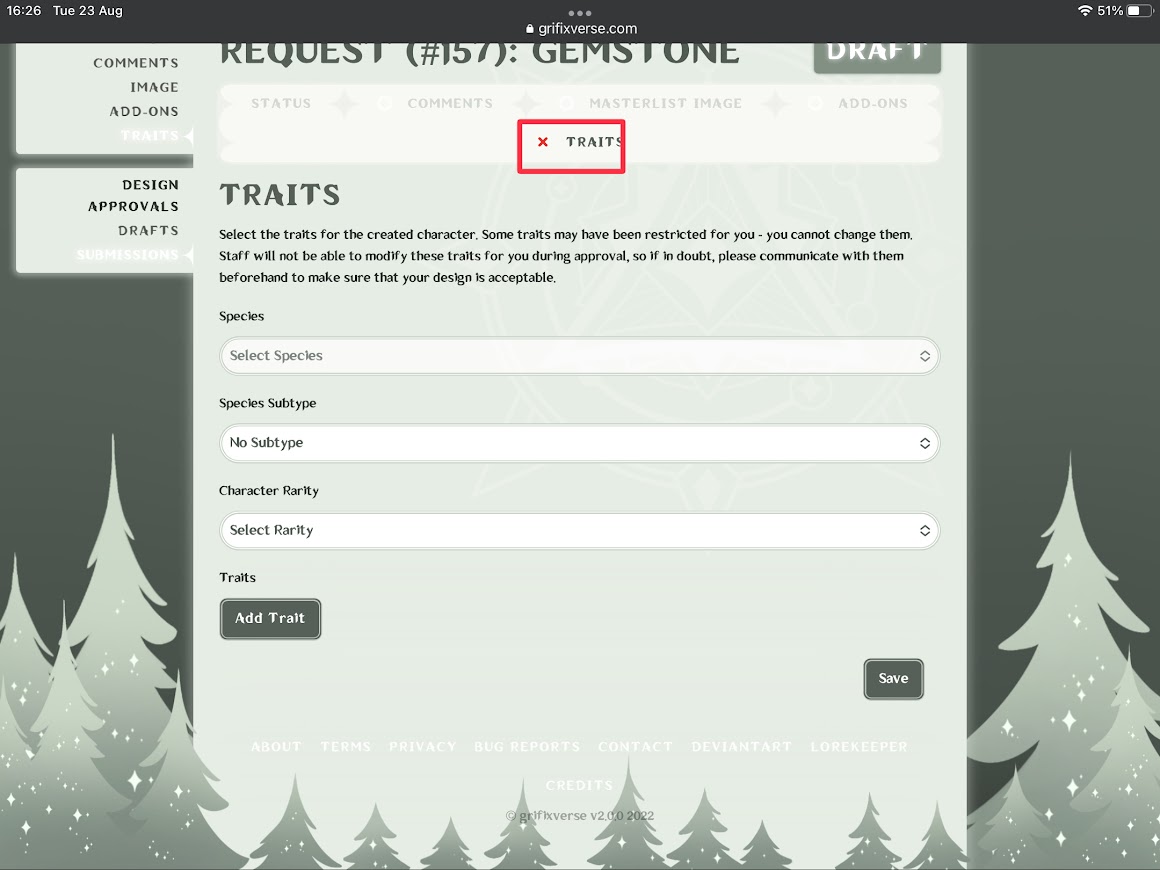The height and width of the screenshot is (870, 1160).
Task: Open the Select Species dropdown
Action: (x=579, y=356)
